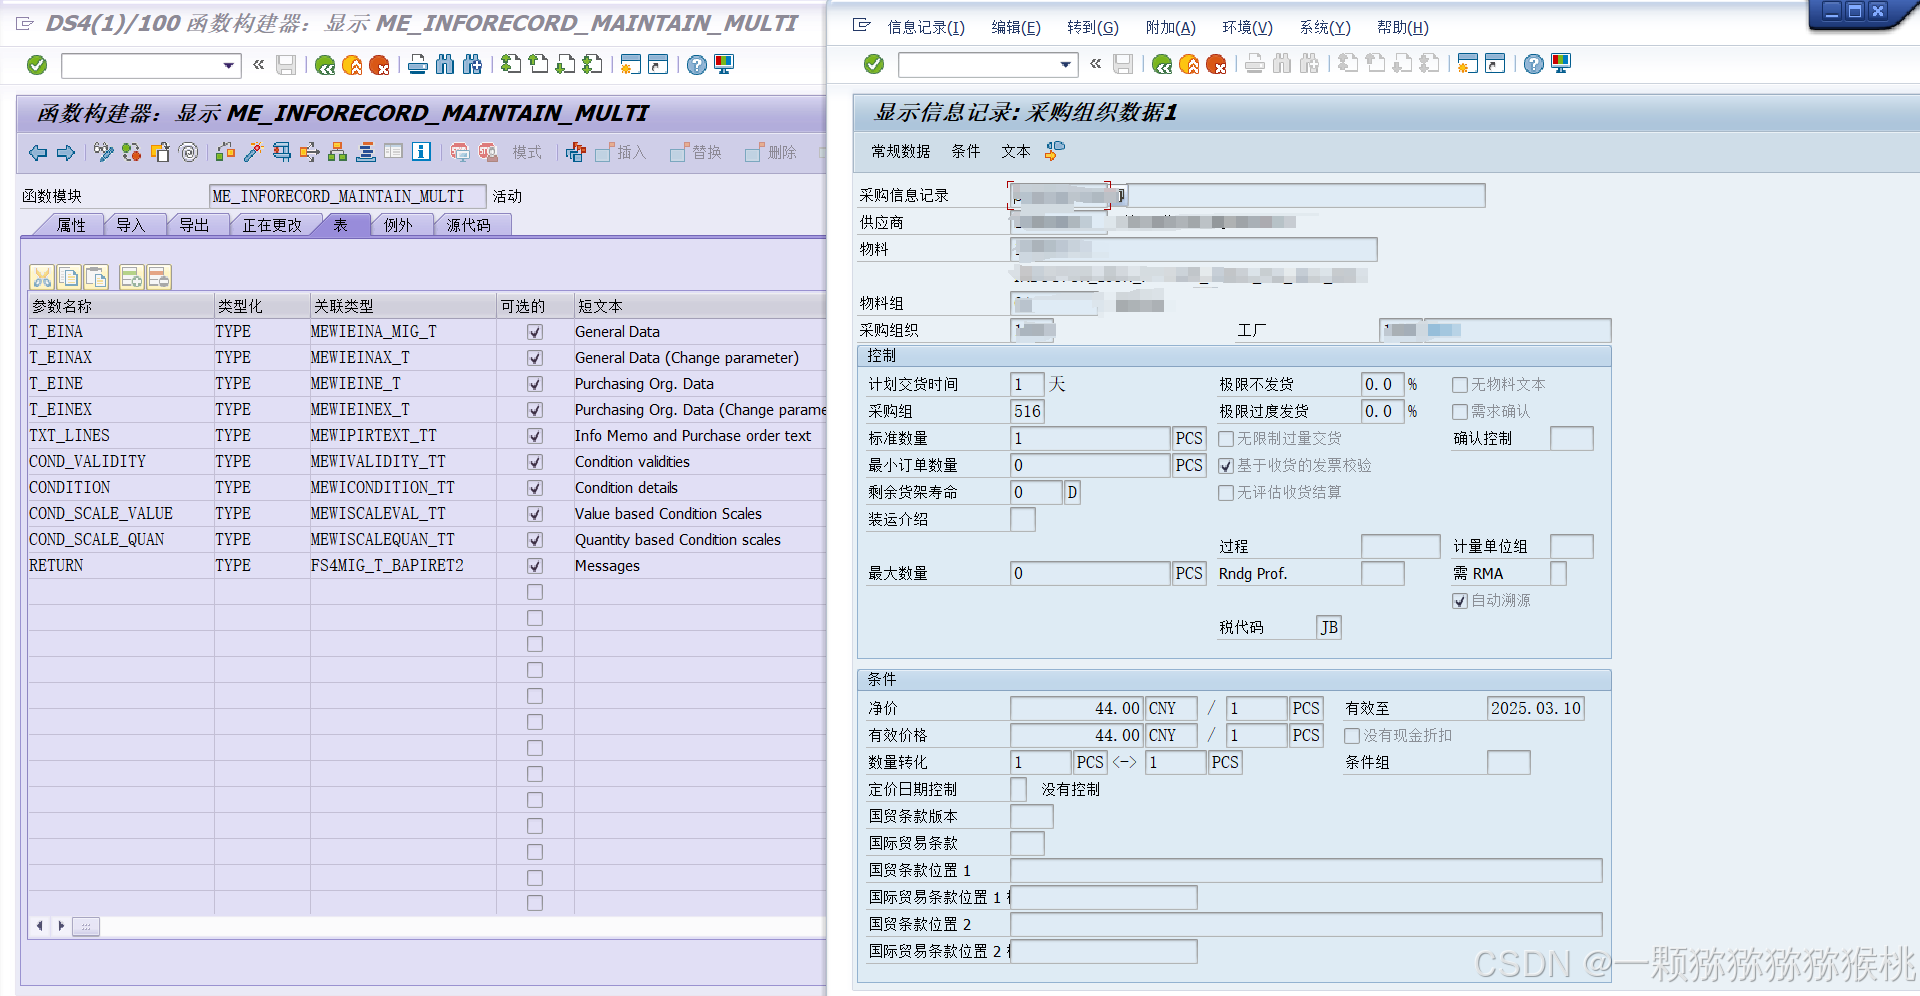Toggle 没有现金折扣 checkbox
Viewport: 1920px width, 996px height.
pos(1352,736)
